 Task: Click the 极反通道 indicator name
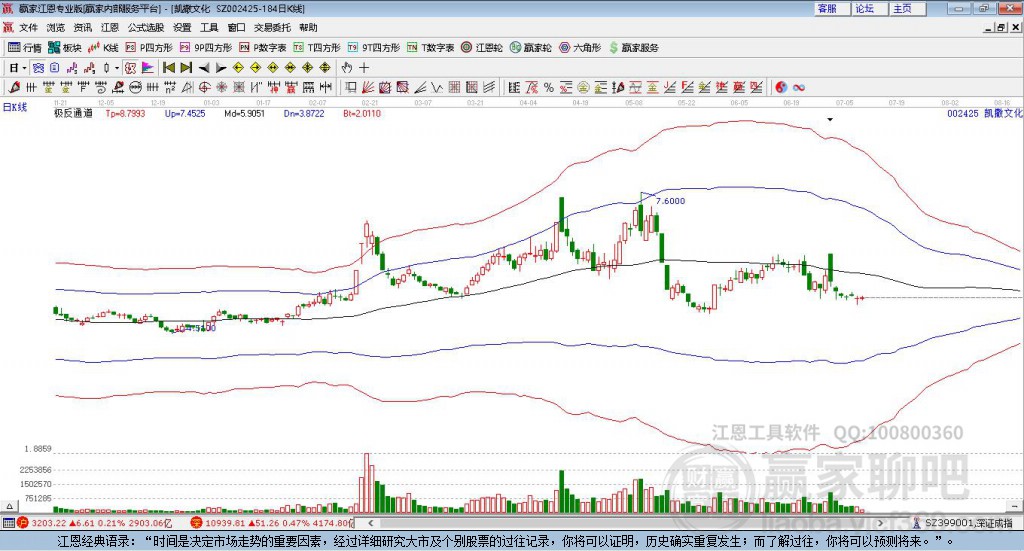[x=73, y=114]
